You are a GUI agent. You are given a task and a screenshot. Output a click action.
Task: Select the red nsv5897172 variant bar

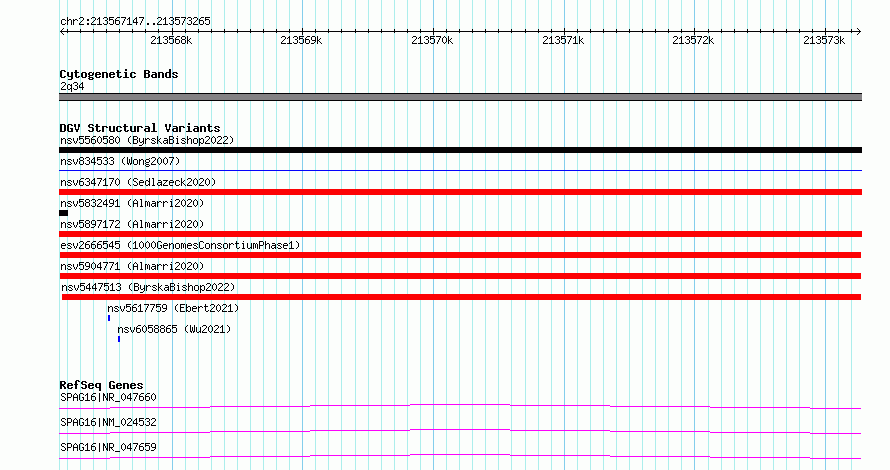[460, 234]
